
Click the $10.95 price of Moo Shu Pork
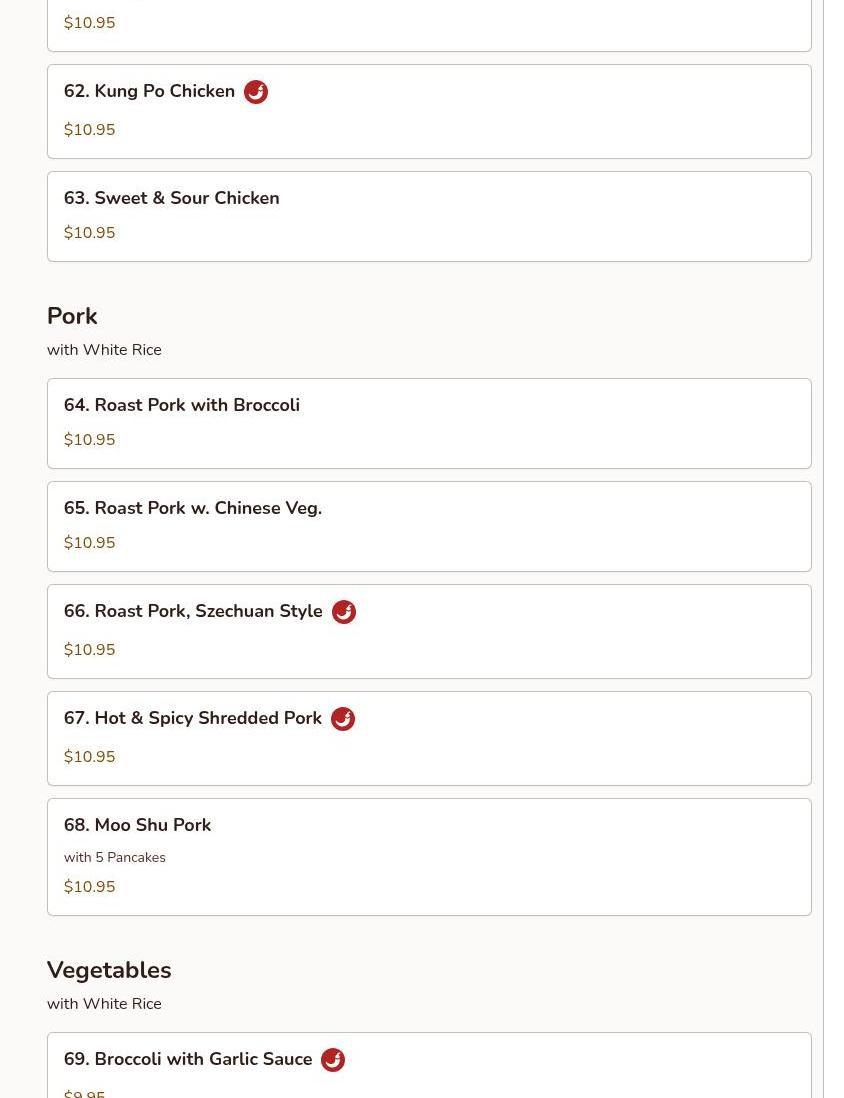(x=90, y=887)
